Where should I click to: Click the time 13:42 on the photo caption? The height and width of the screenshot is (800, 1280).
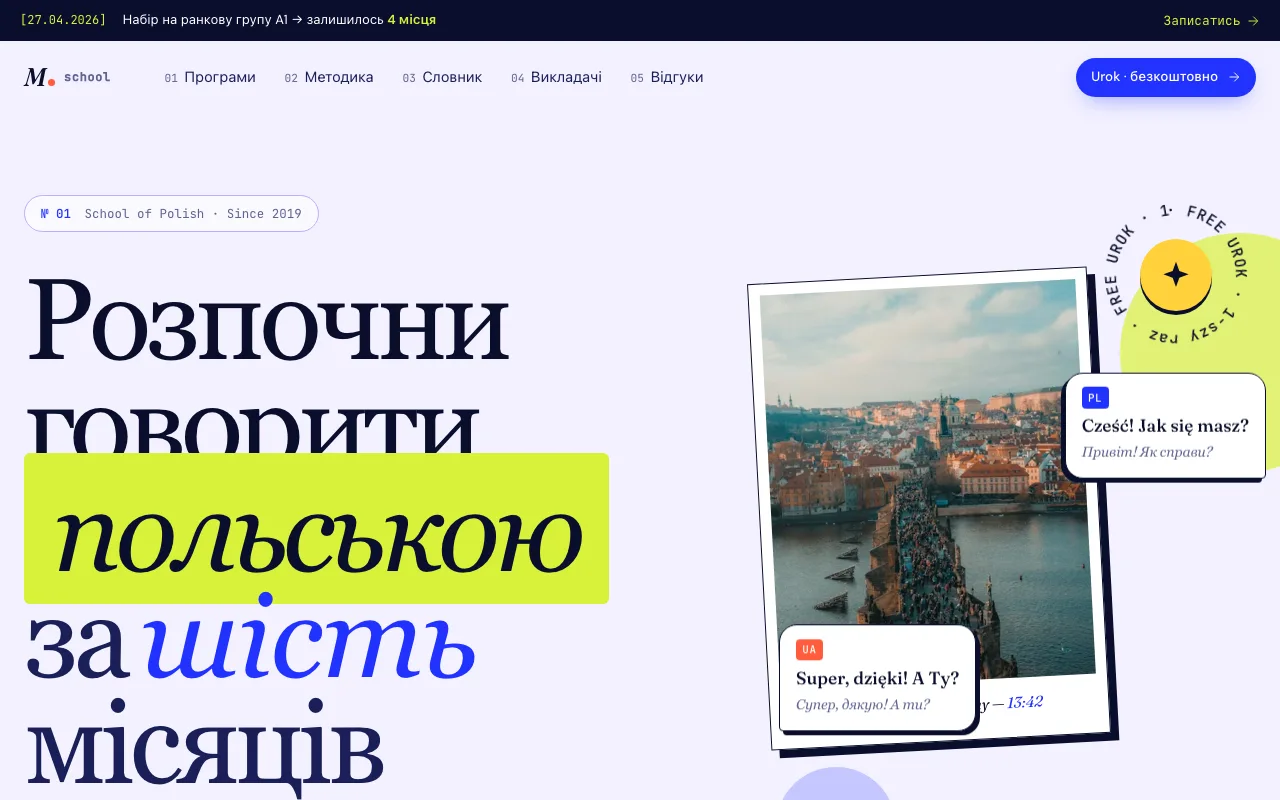1025,702
